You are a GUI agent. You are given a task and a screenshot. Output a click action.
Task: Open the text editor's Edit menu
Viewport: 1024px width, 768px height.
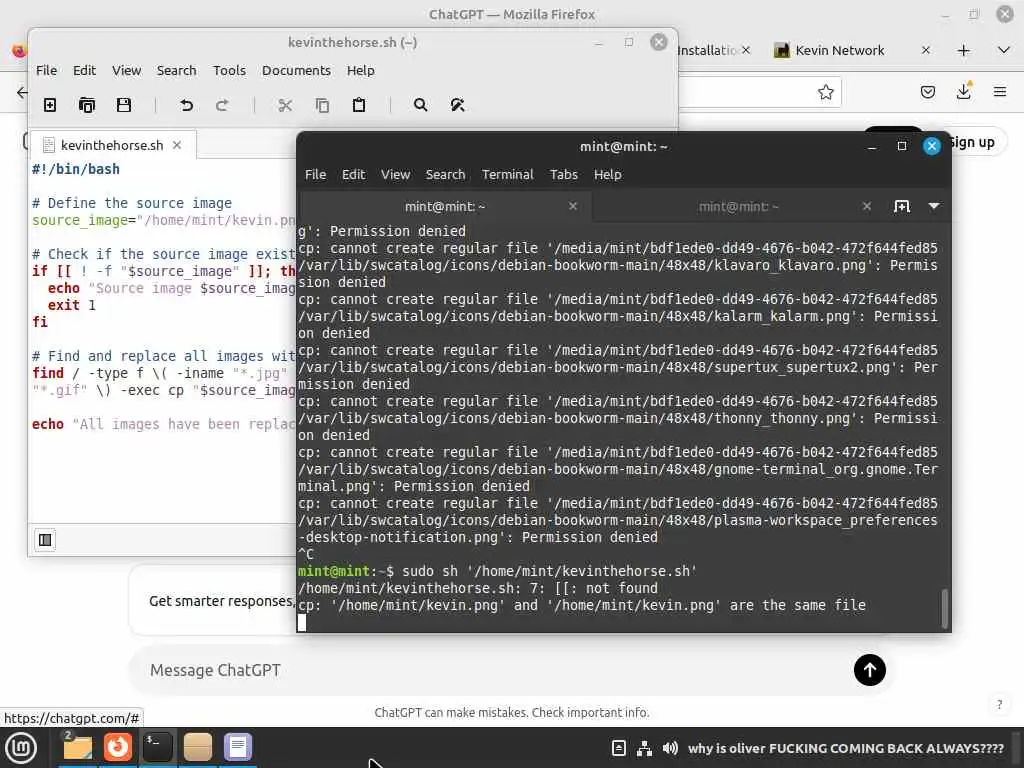point(84,71)
